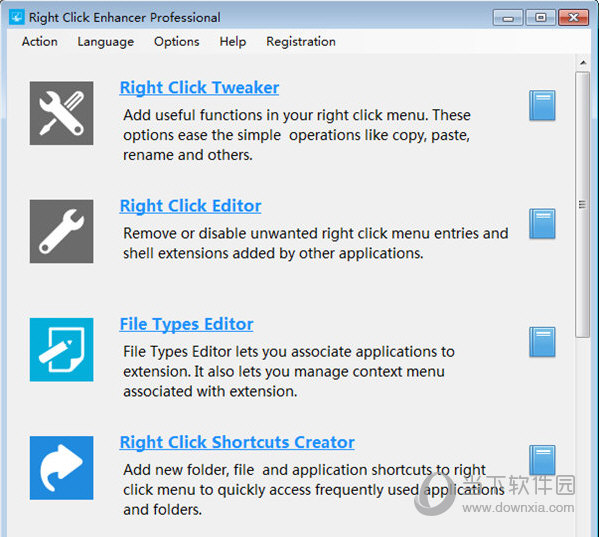Click the 'Add new folder, file and application shortcuts' text

click(x=313, y=490)
